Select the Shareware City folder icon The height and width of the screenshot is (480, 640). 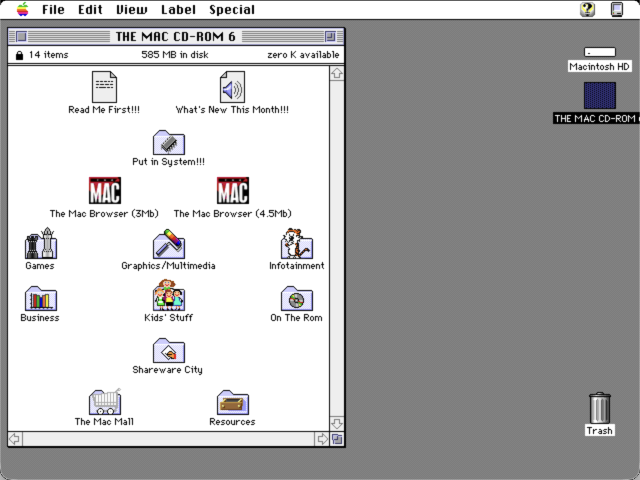tap(169, 350)
